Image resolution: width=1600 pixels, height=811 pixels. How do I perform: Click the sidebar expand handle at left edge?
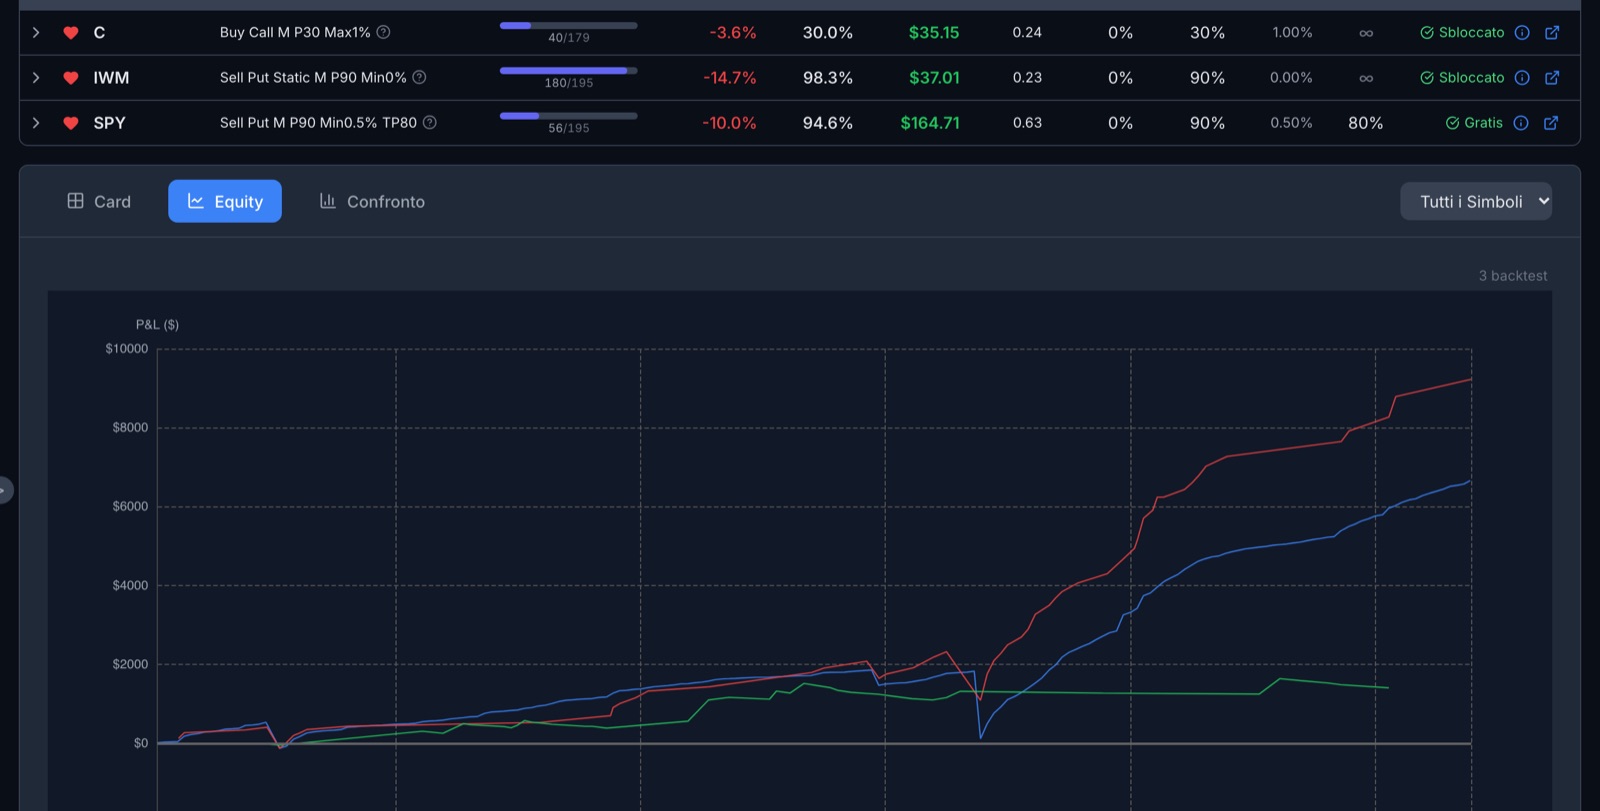point(5,490)
